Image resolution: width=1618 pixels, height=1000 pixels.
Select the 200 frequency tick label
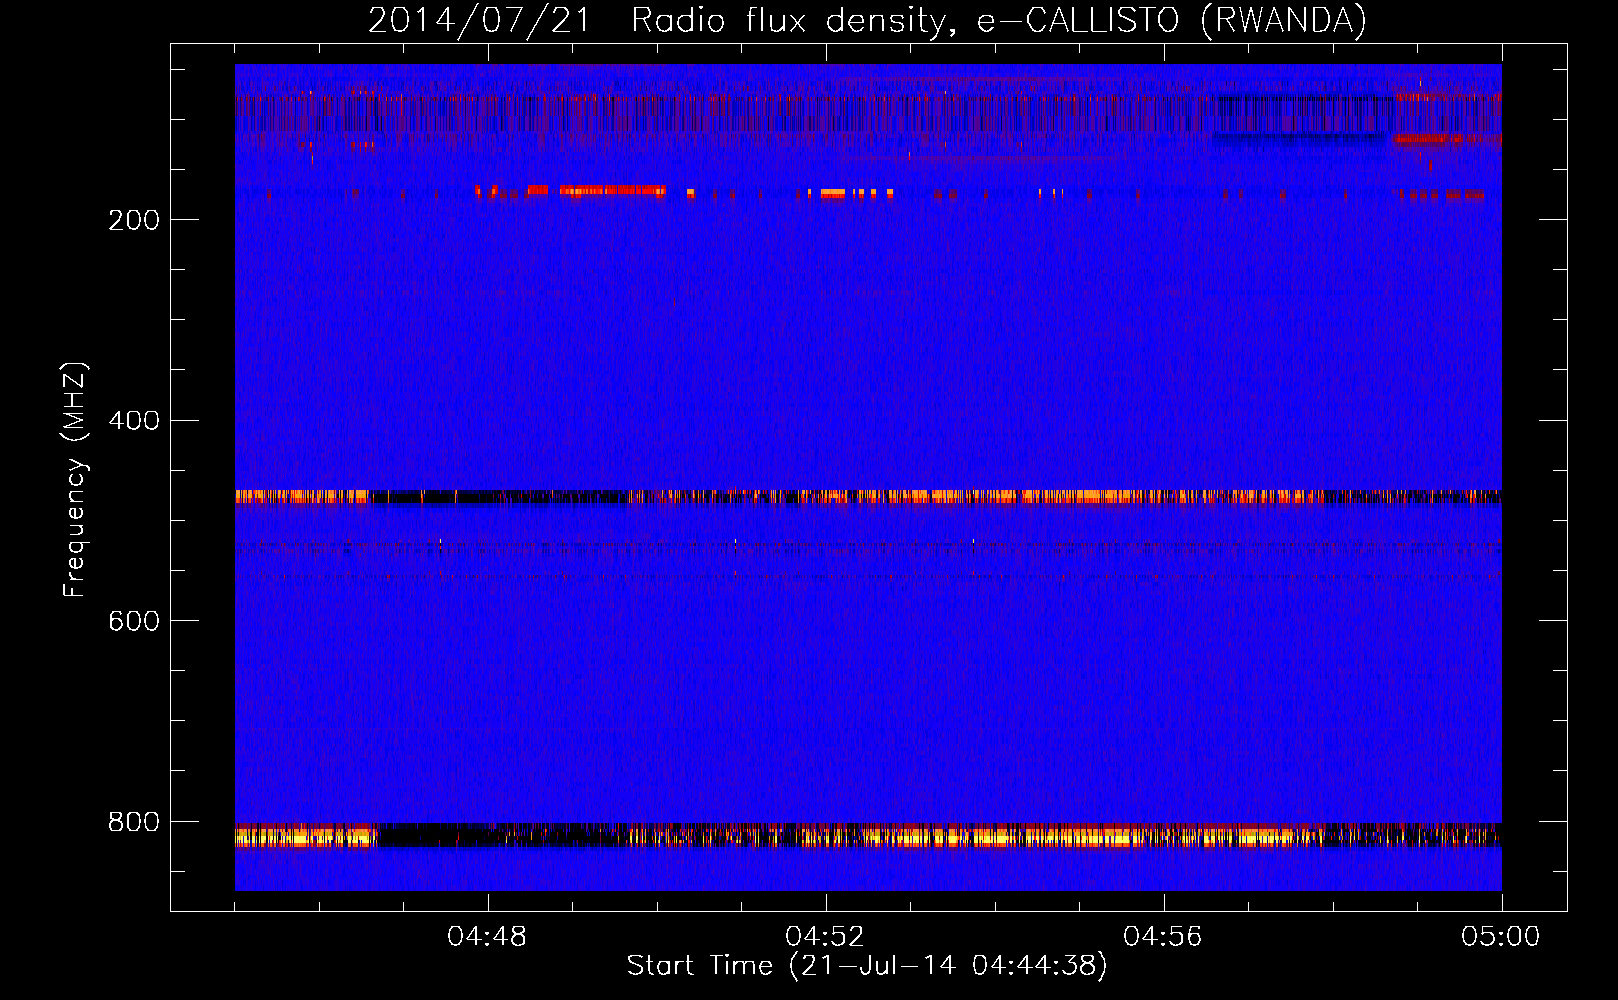coord(134,220)
